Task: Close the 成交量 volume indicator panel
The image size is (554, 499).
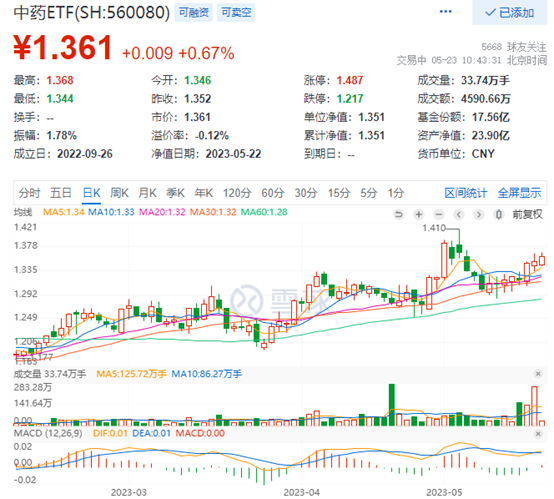Action: [x=538, y=374]
